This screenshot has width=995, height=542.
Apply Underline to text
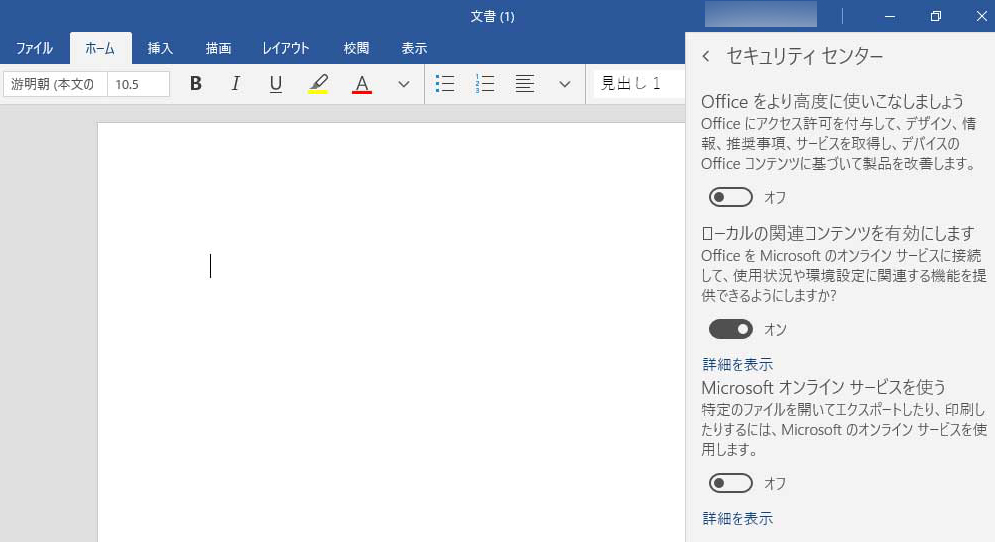tap(276, 84)
